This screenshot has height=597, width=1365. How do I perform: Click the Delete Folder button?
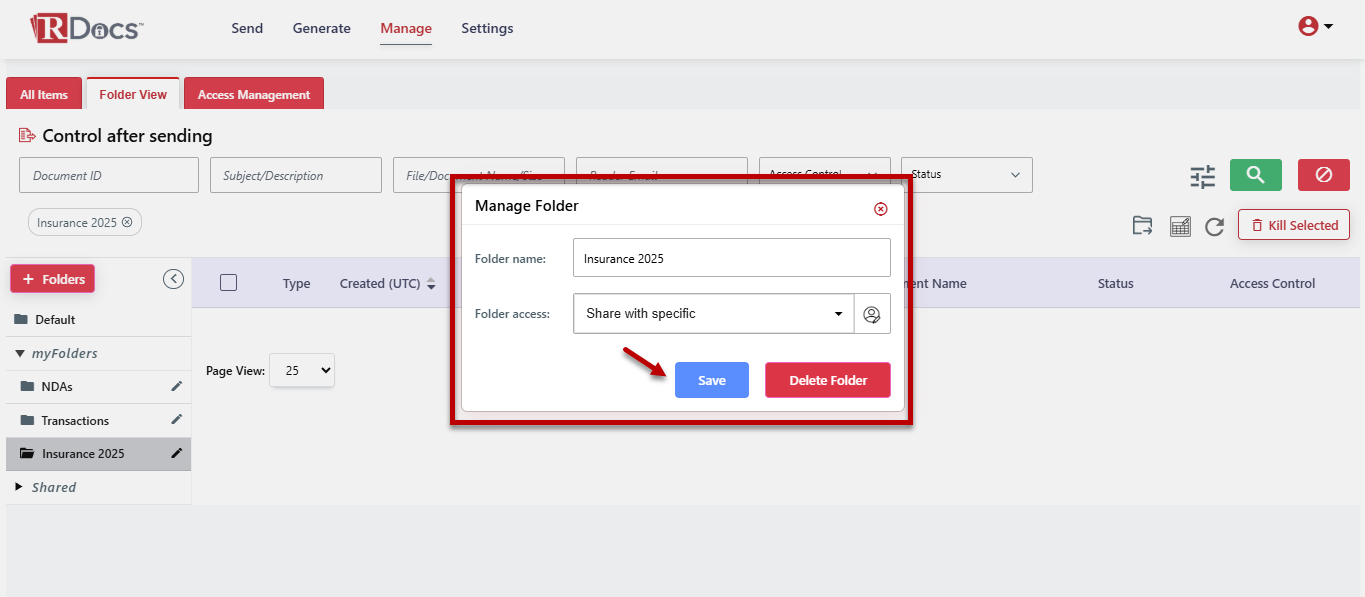point(827,380)
